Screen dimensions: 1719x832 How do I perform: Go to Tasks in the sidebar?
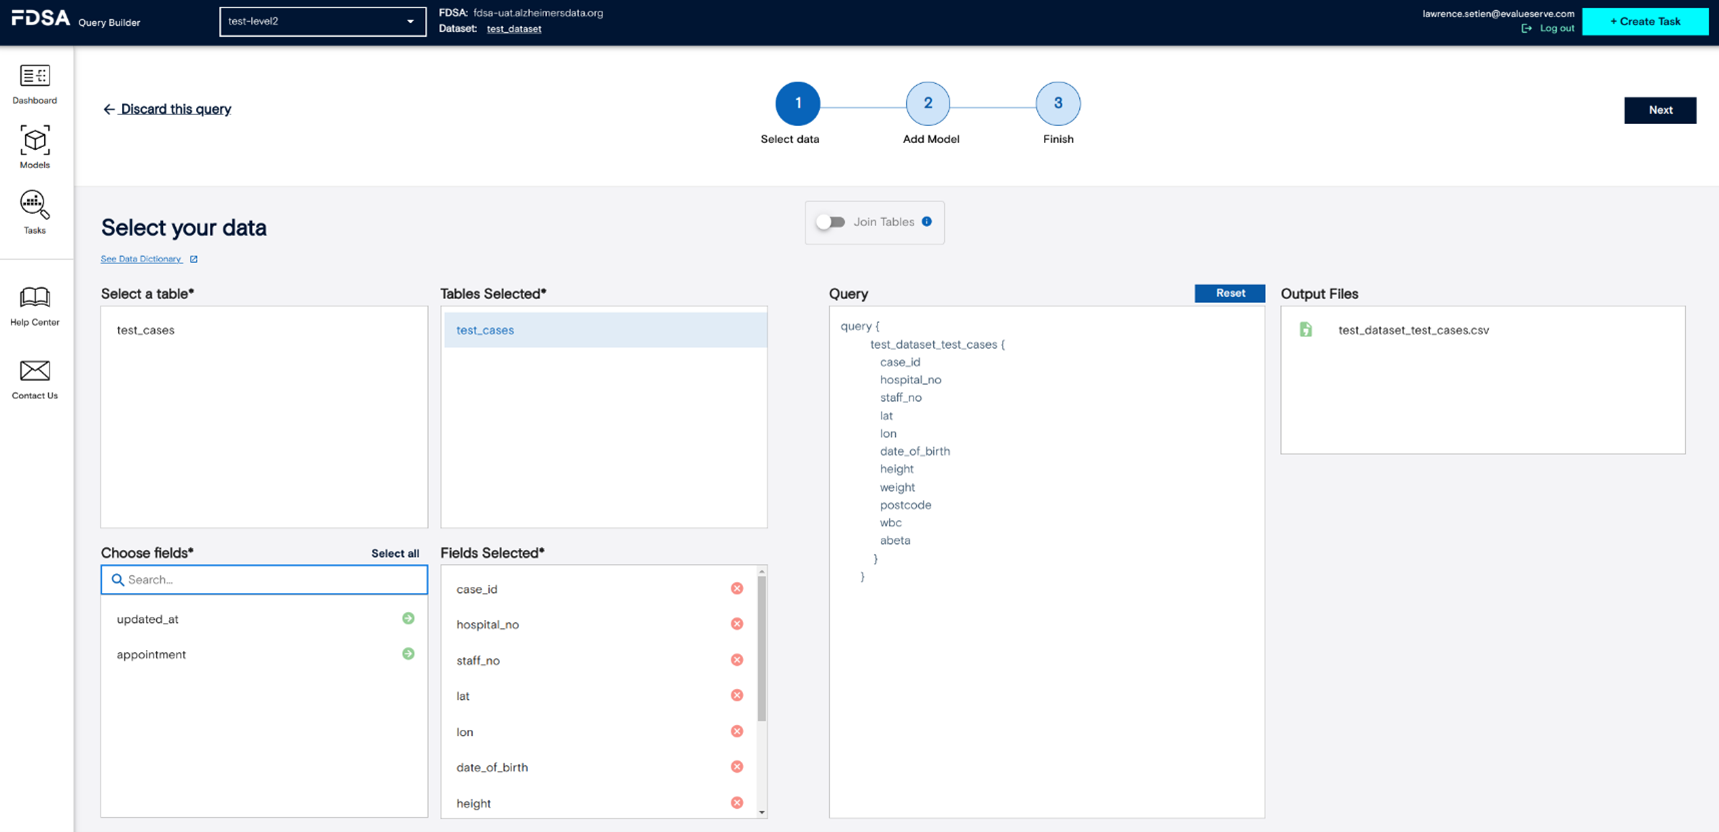coord(35,206)
